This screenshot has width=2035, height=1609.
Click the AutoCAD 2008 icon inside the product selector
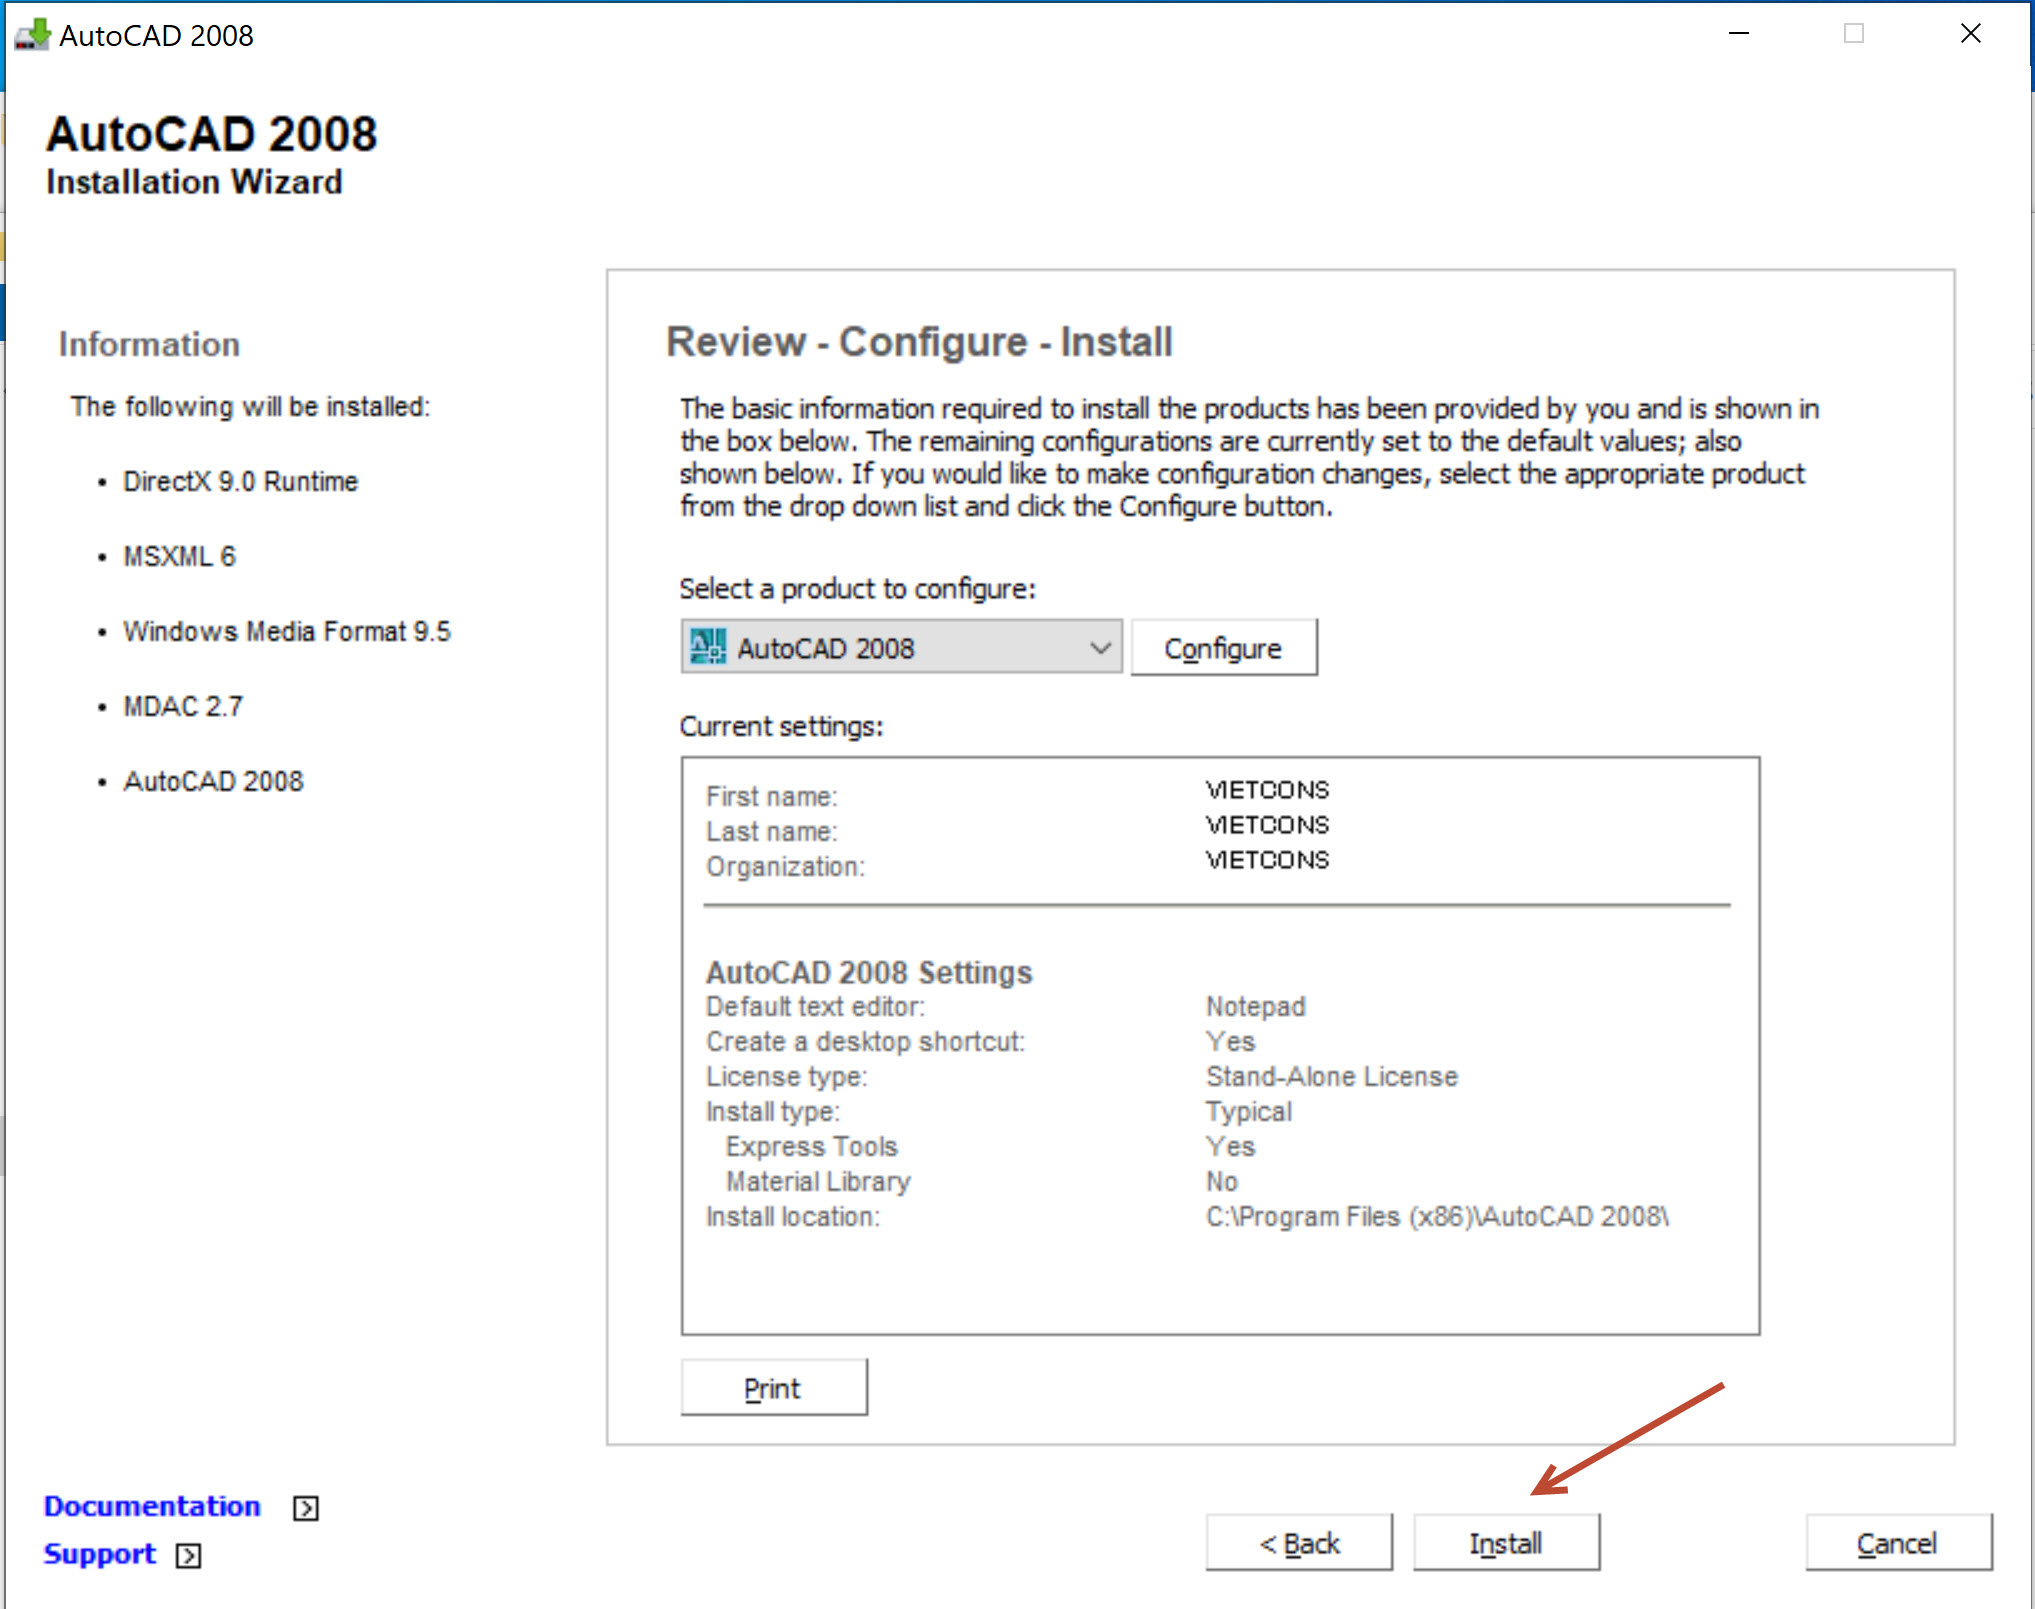point(710,647)
